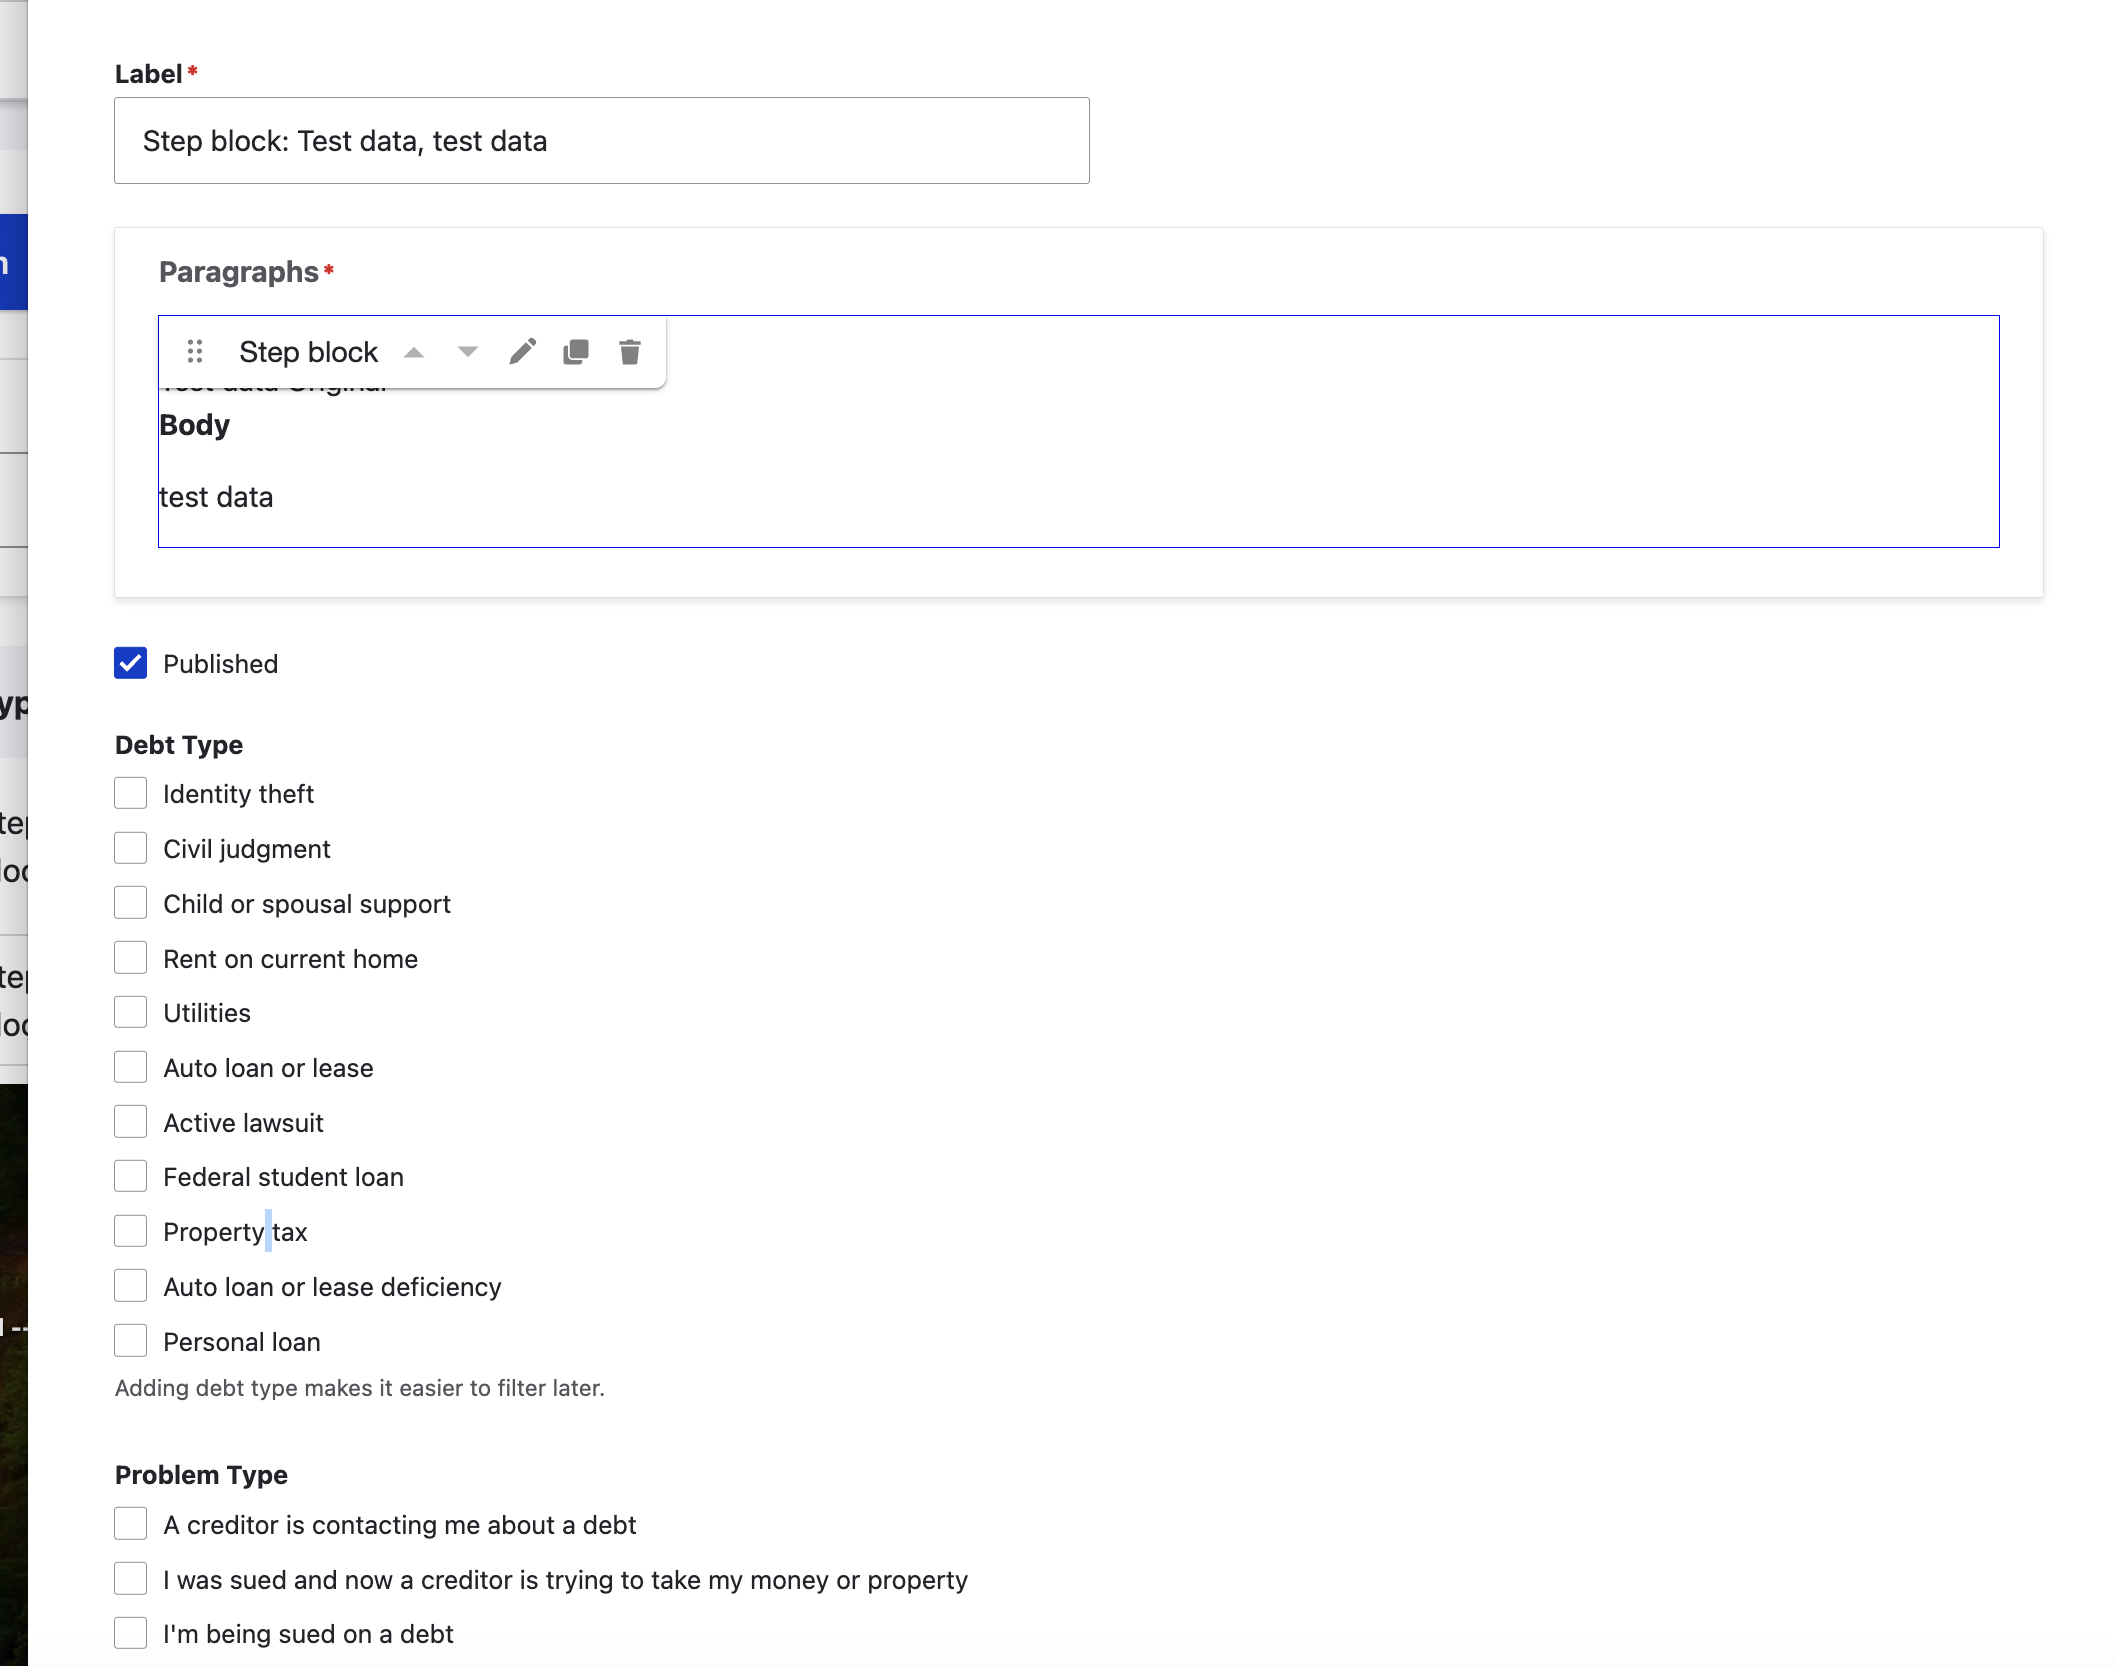Check the Identity theft debt type
The width and height of the screenshot is (2114, 1666).
[131, 793]
